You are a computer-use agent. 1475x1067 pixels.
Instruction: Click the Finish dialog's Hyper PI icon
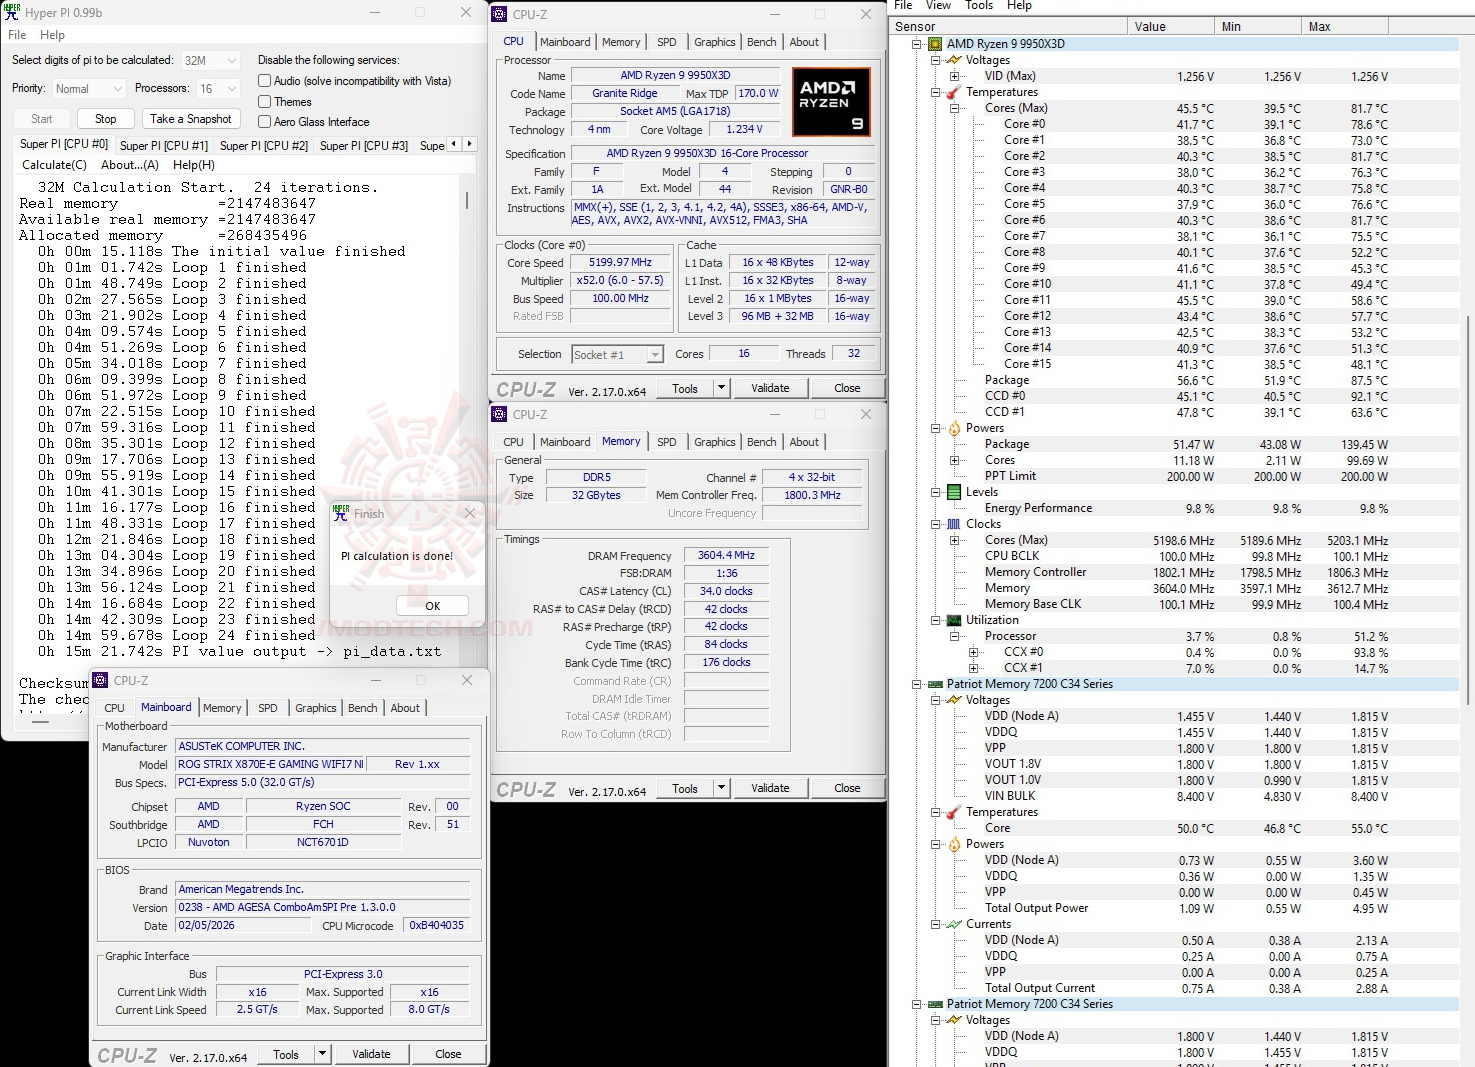341,512
